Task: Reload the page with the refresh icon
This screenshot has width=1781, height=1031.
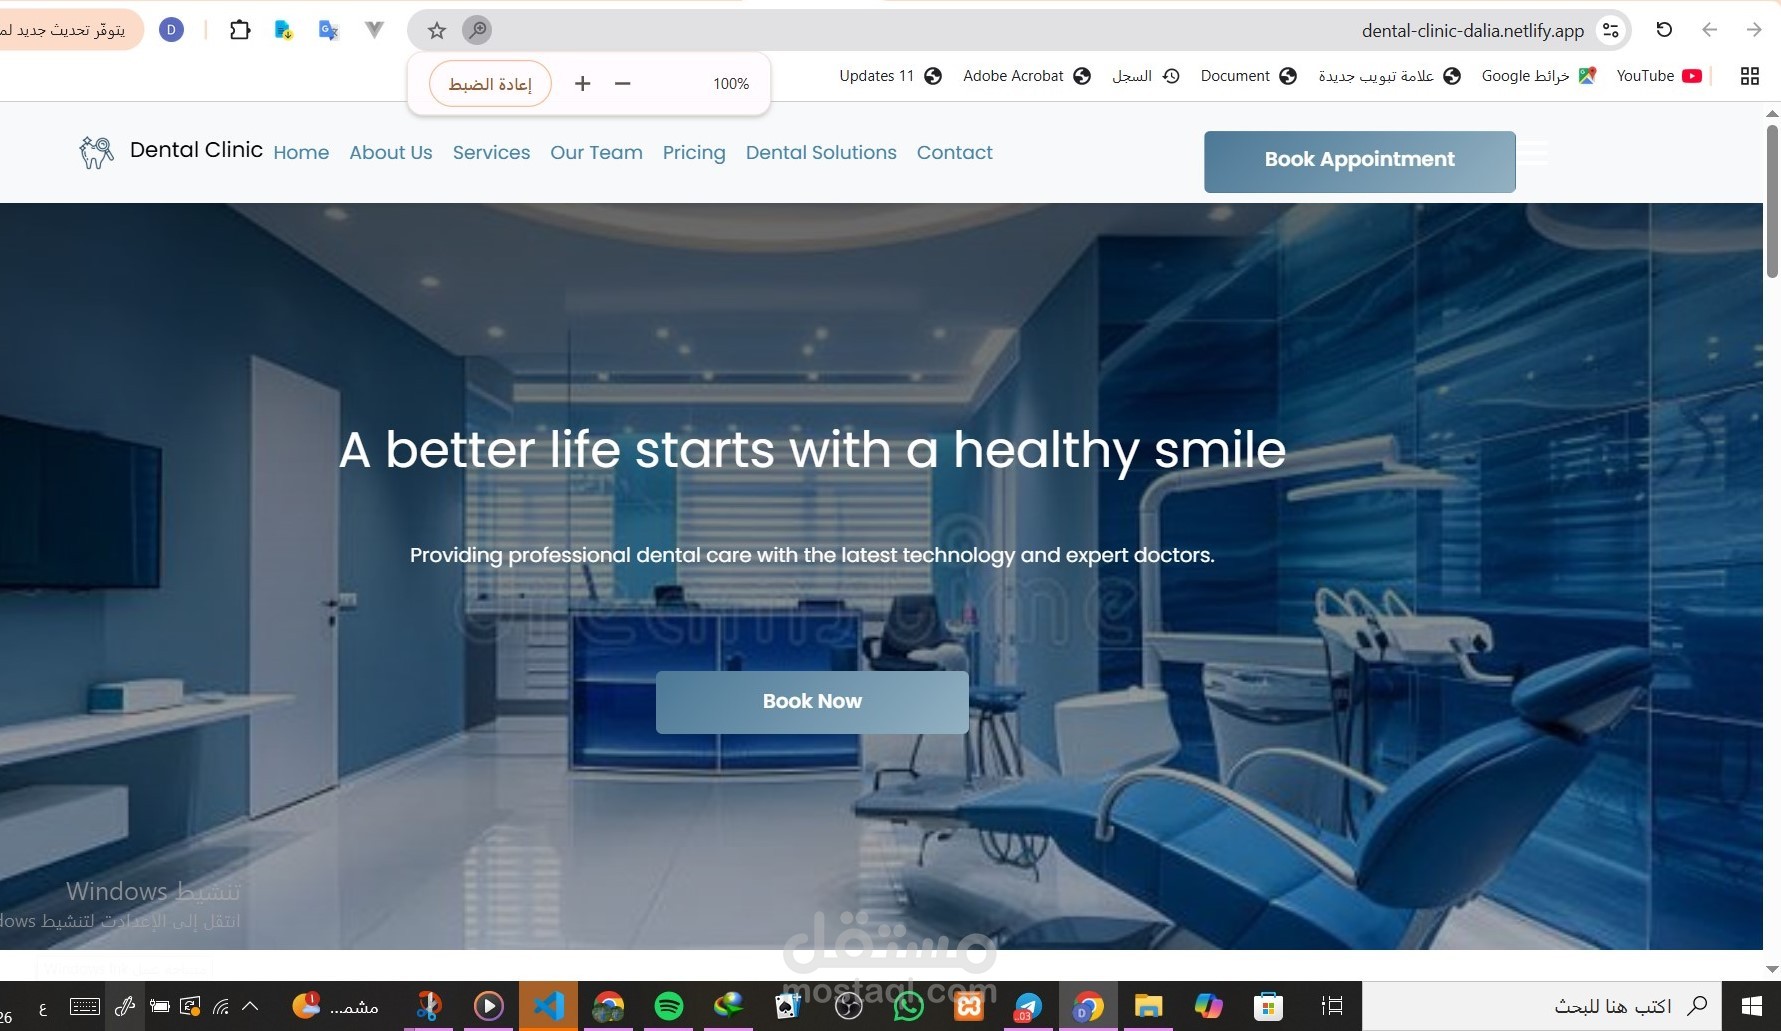Action: click(1664, 30)
